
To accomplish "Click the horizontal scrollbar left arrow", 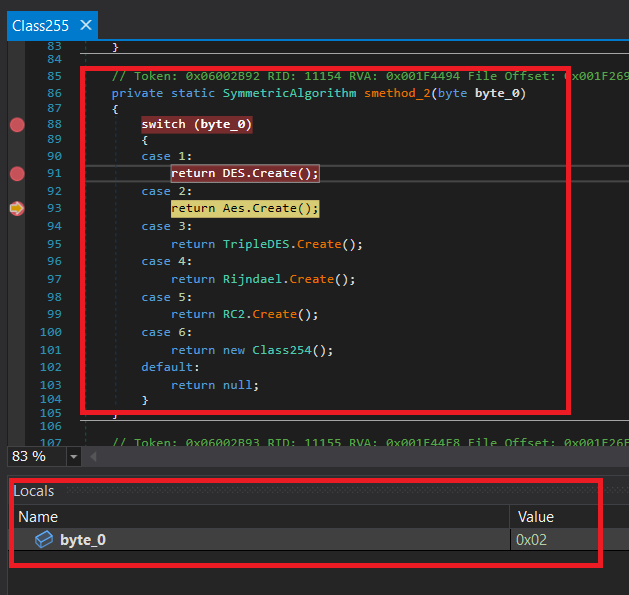I will pyautogui.click(x=93, y=457).
